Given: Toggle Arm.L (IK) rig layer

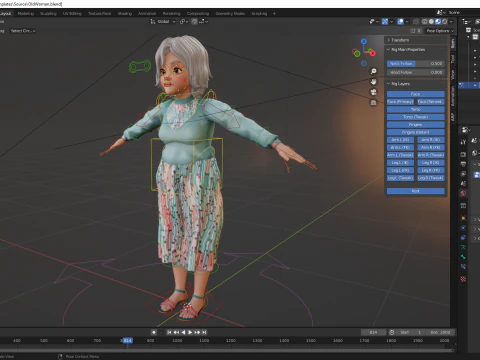Looking at the screenshot, I should click(x=400, y=140).
